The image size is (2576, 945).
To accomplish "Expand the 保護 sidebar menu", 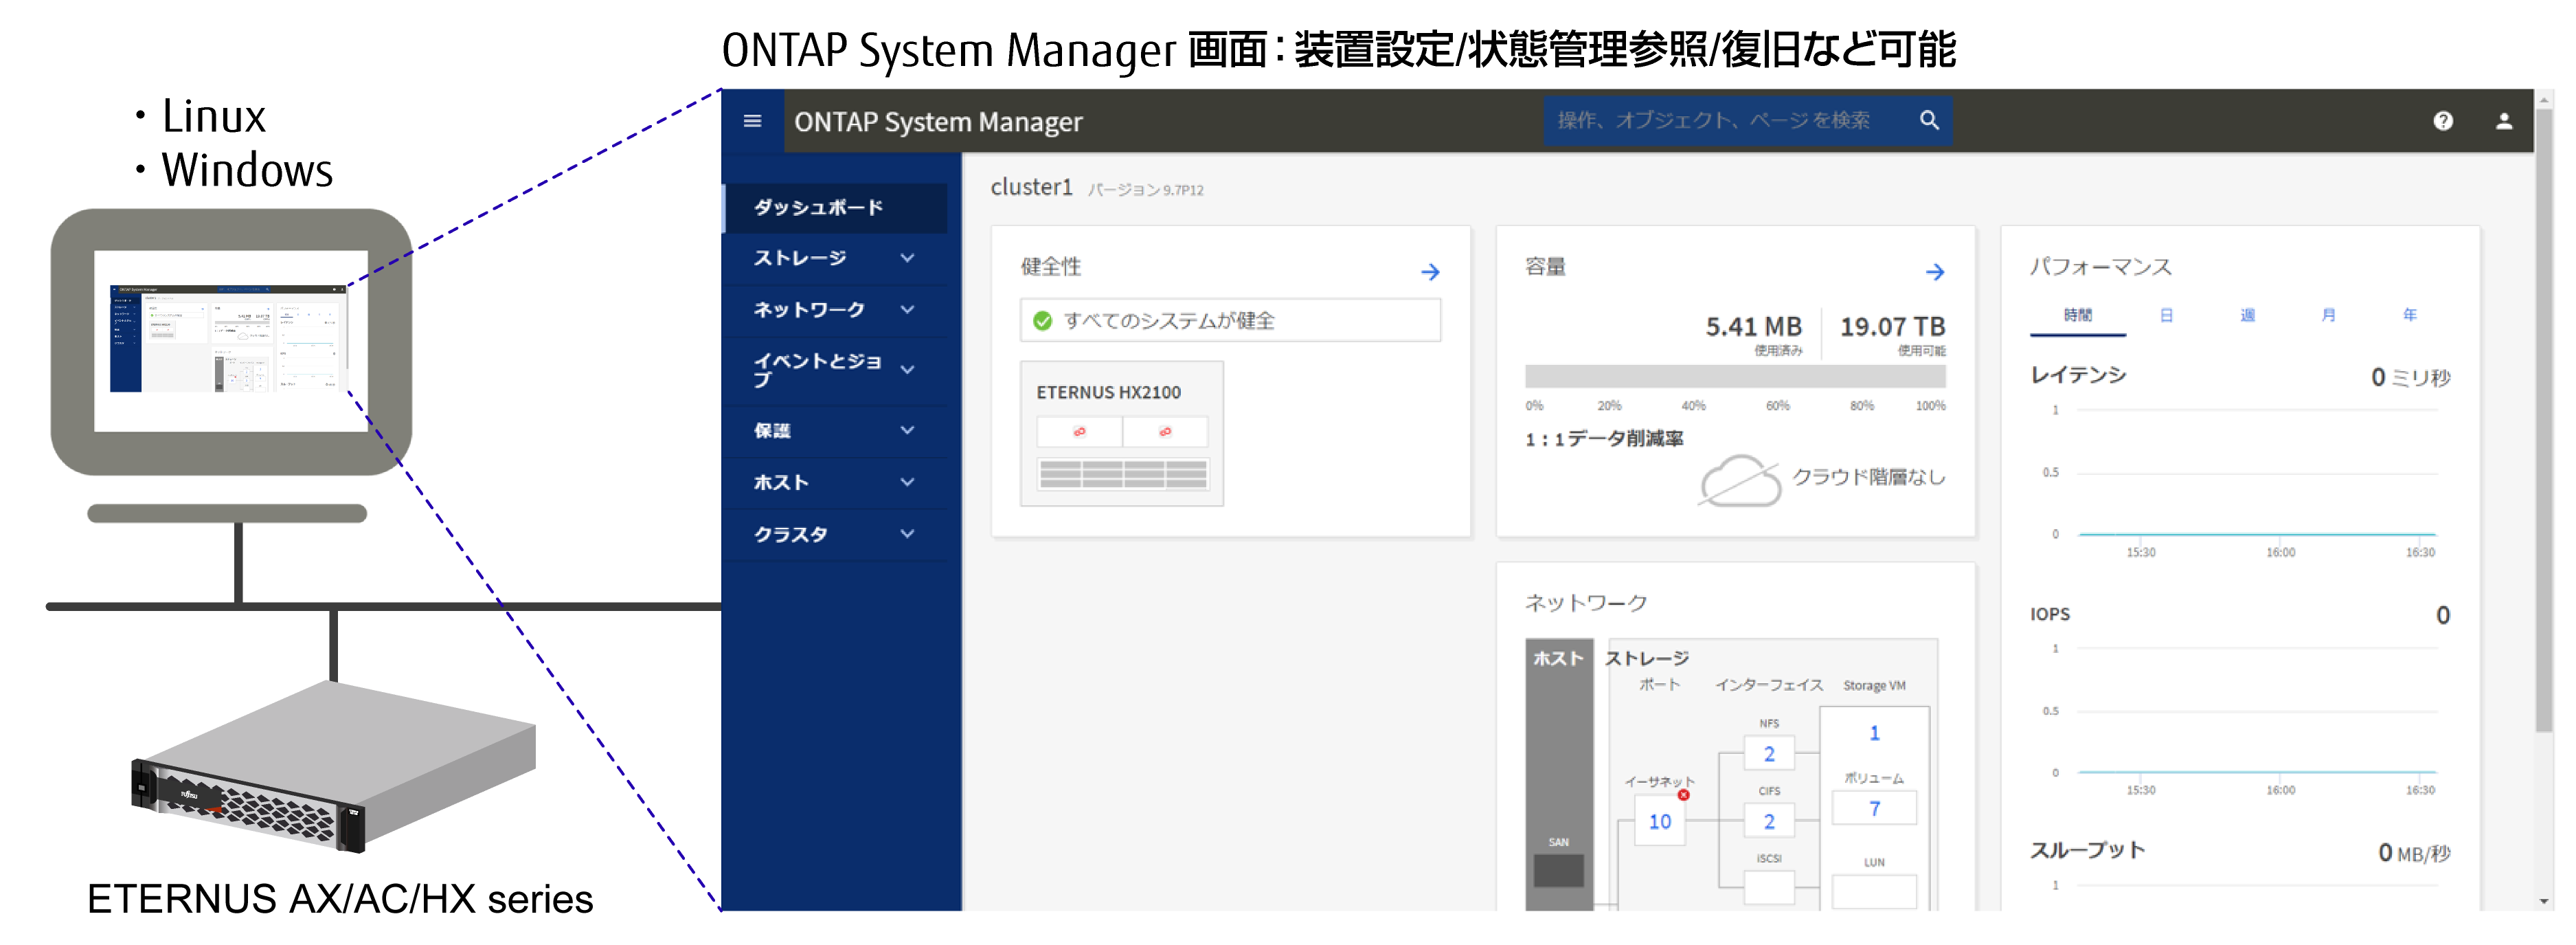I will coord(835,431).
